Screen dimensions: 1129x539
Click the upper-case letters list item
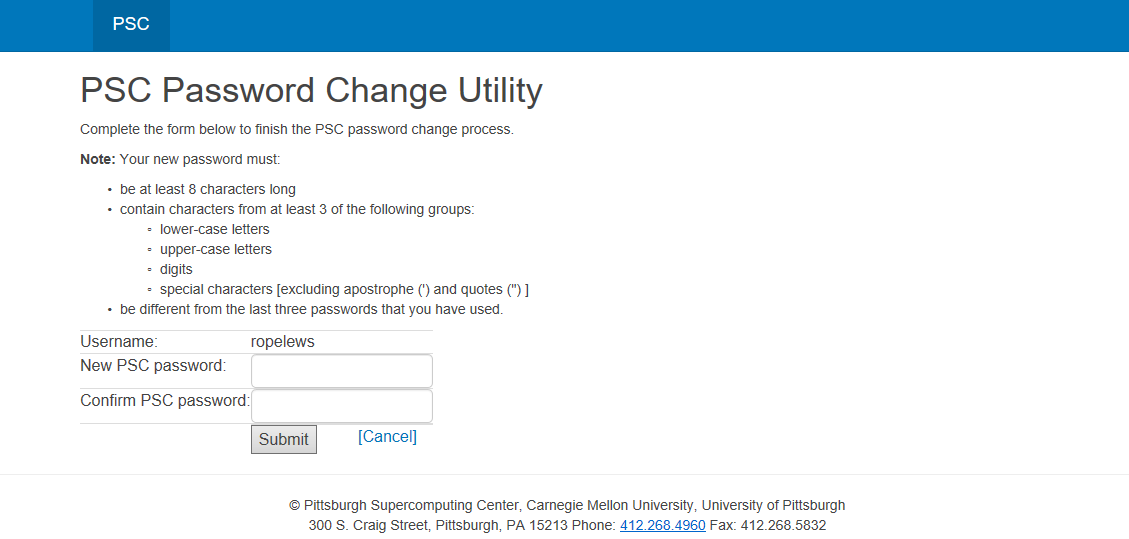(216, 250)
